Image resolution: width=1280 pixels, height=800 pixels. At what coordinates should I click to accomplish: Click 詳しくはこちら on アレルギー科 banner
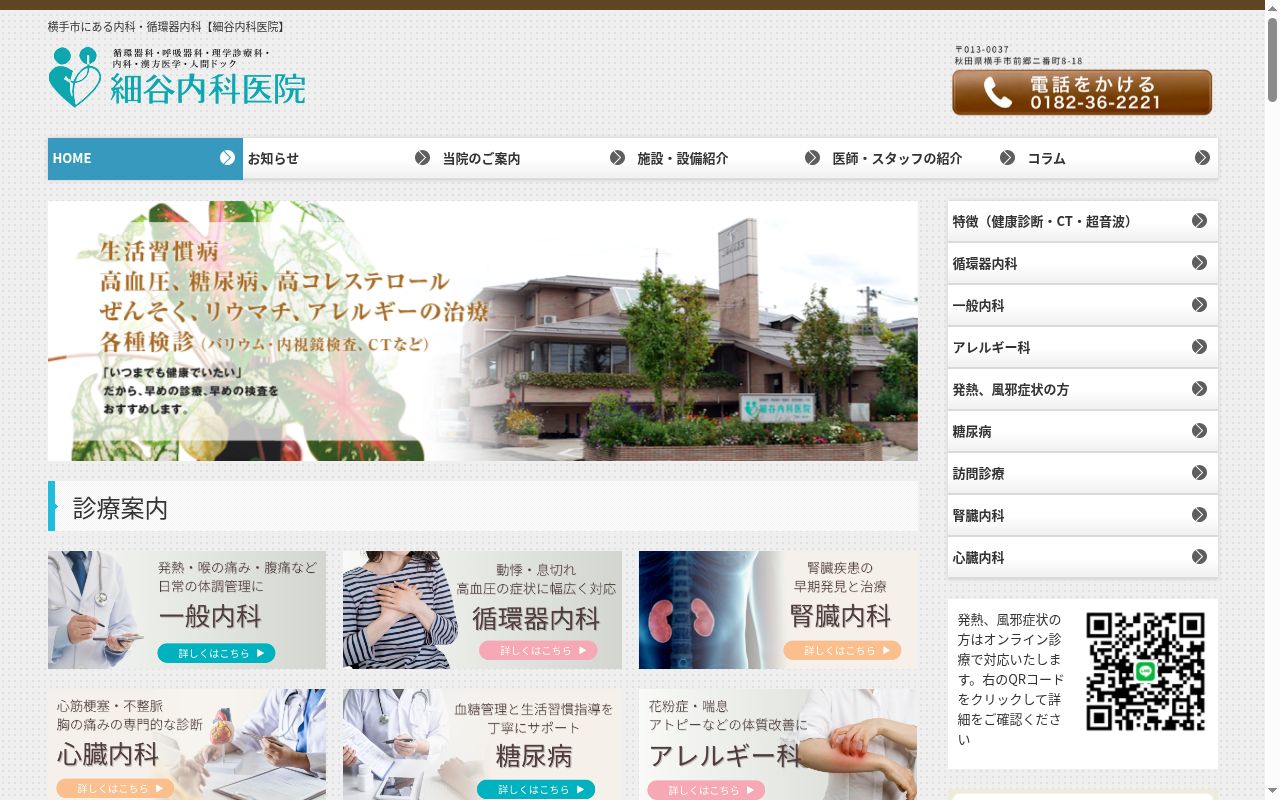(x=706, y=790)
